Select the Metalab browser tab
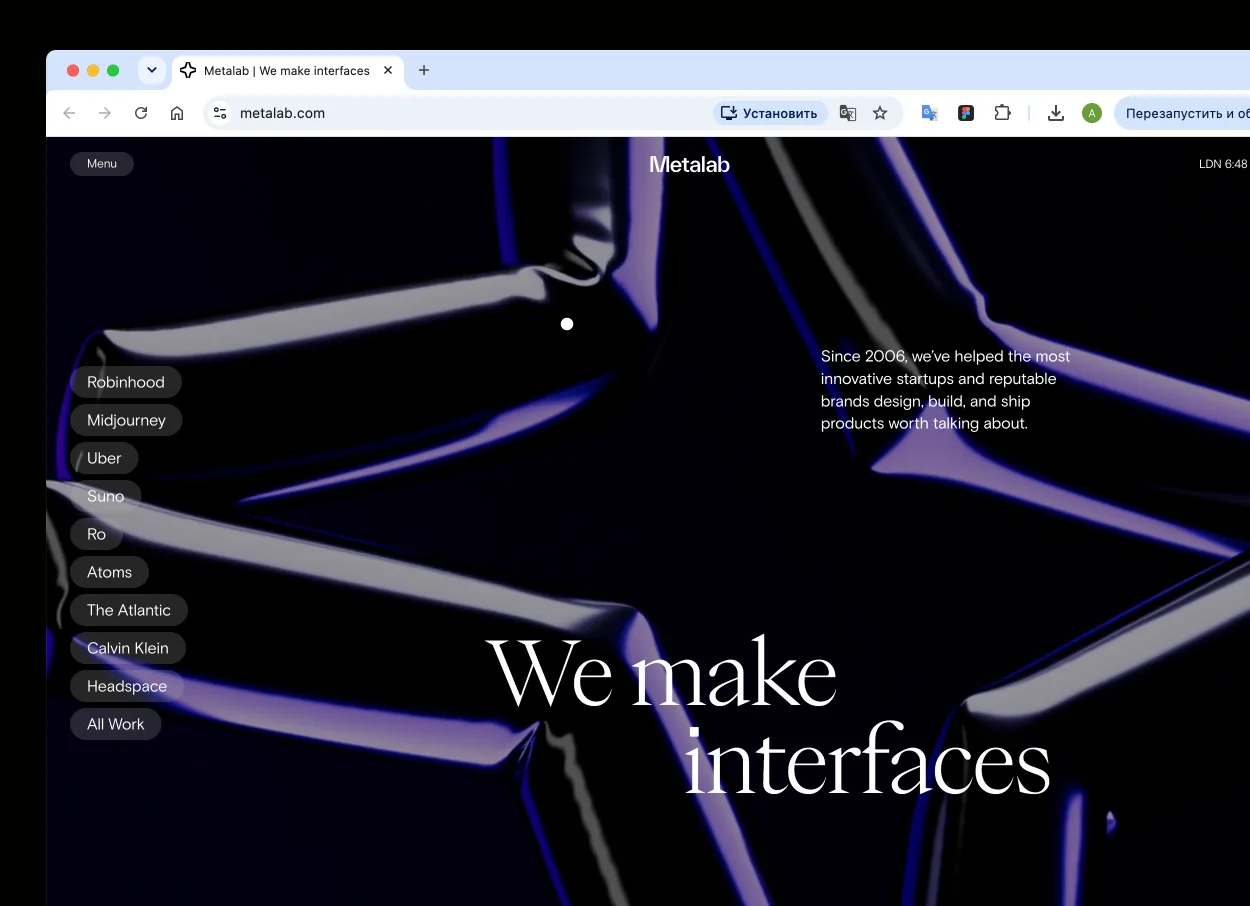 pyautogui.click(x=288, y=71)
